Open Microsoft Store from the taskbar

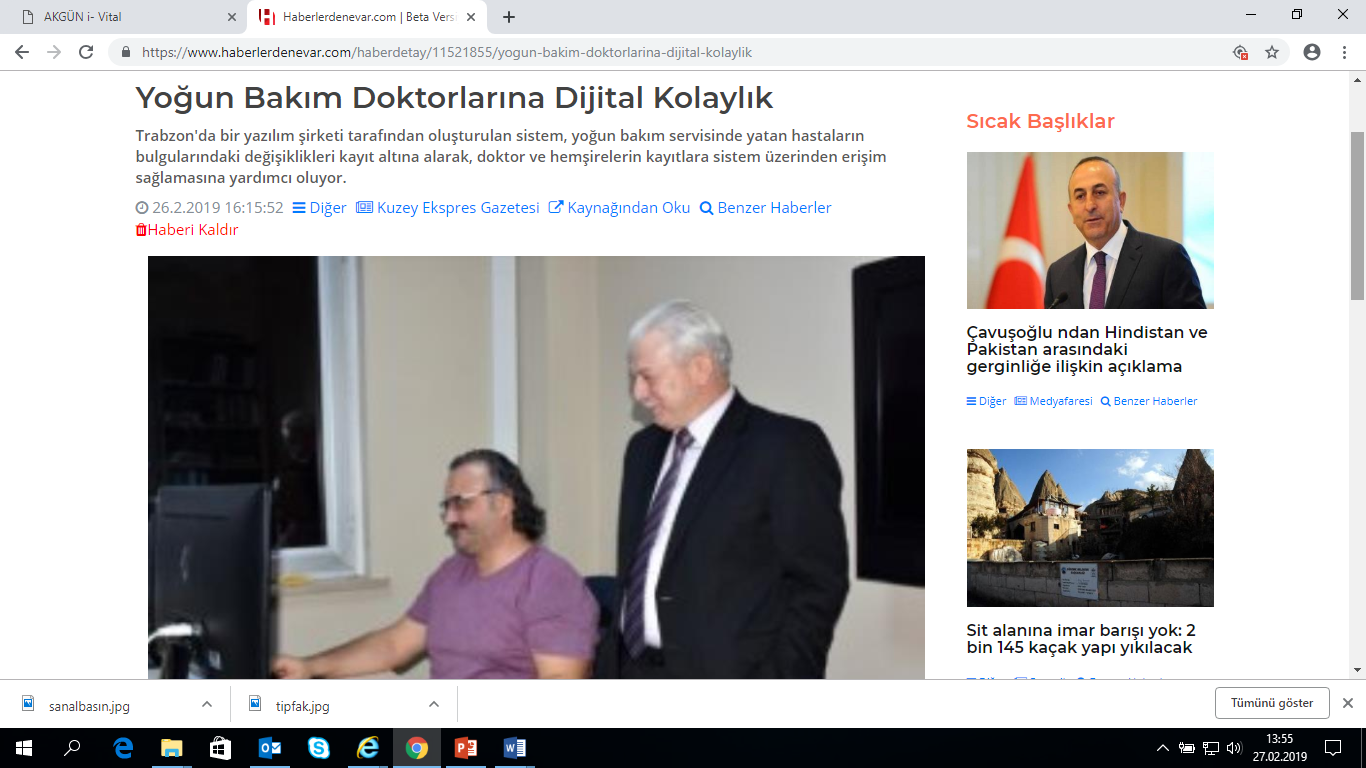point(221,748)
